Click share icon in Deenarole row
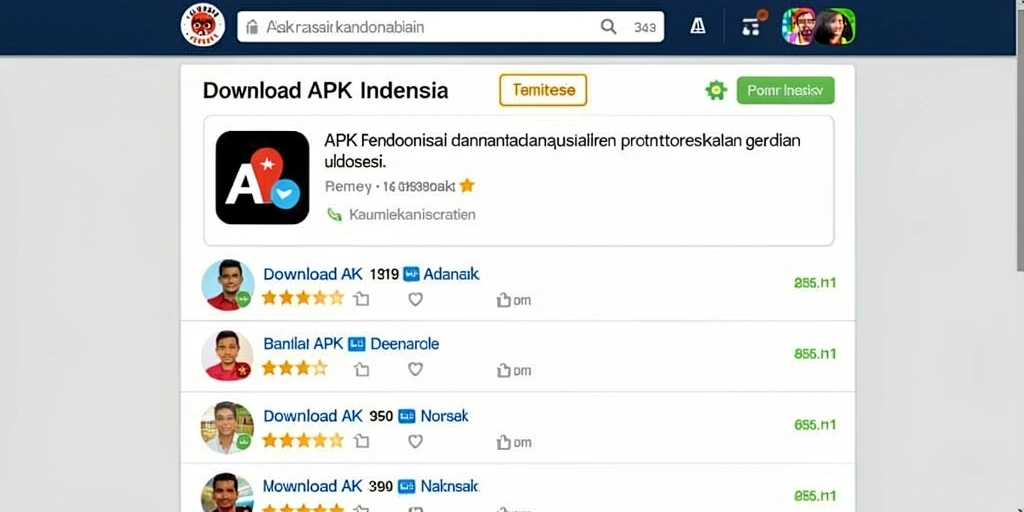The height and width of the screenshot is (512, 1024). coord(361,370)
